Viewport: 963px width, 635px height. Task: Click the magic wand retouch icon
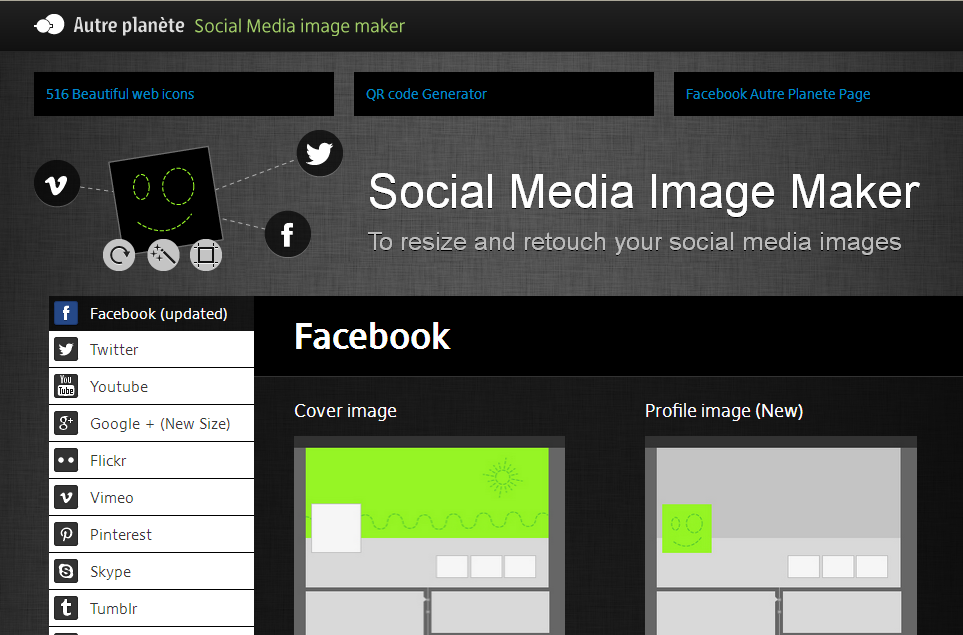tap(163, 254)
